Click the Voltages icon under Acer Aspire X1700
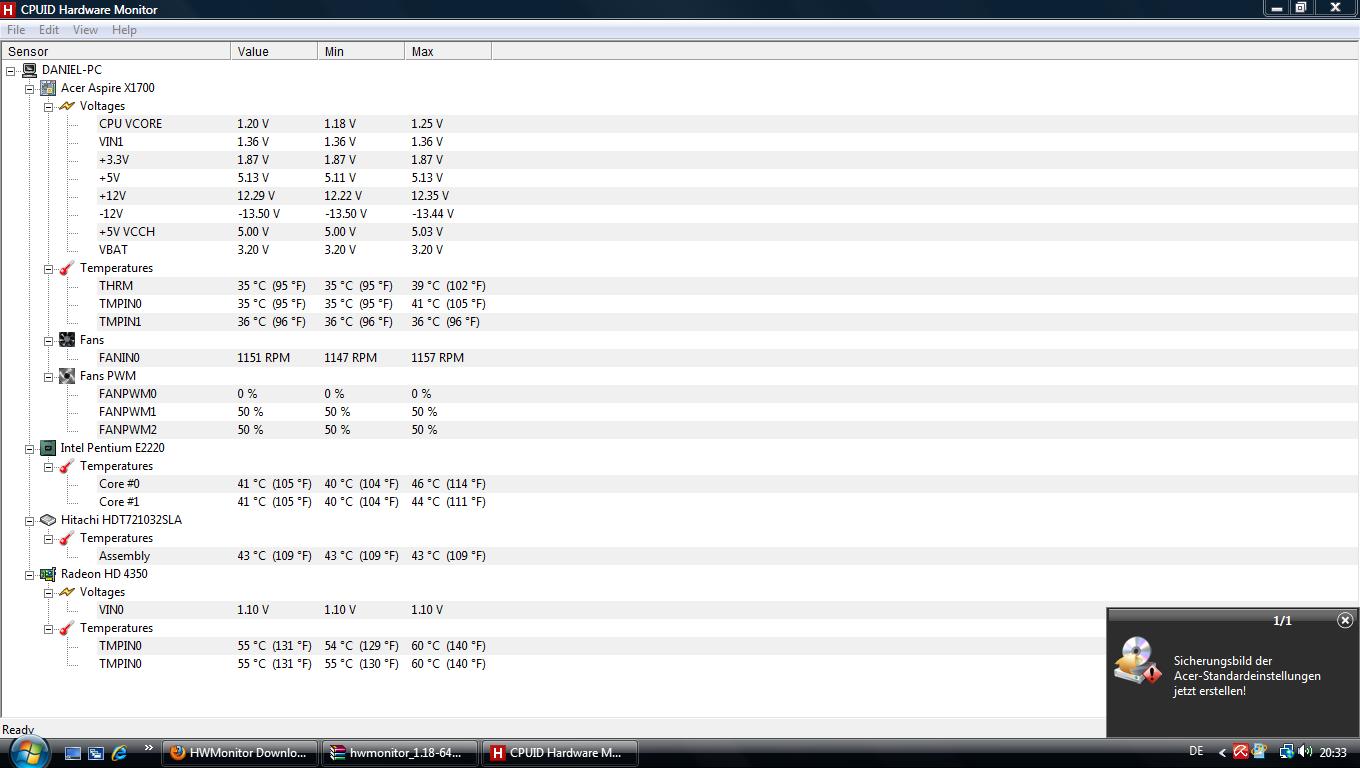1360x768 pixels. point(67,106)
